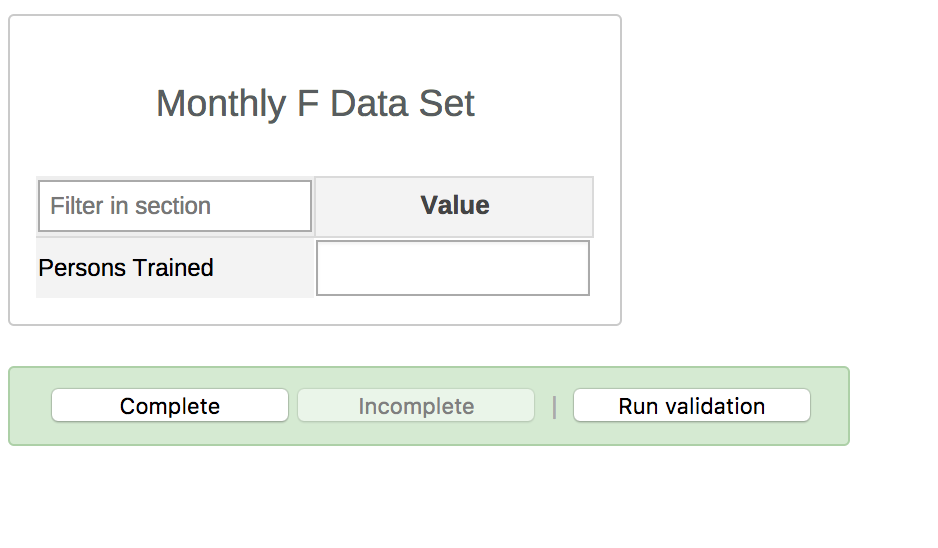The image size is (938, 548).
Task: Mark the data set as Complete
Action: pyautogui.click(x=170, y=406)
